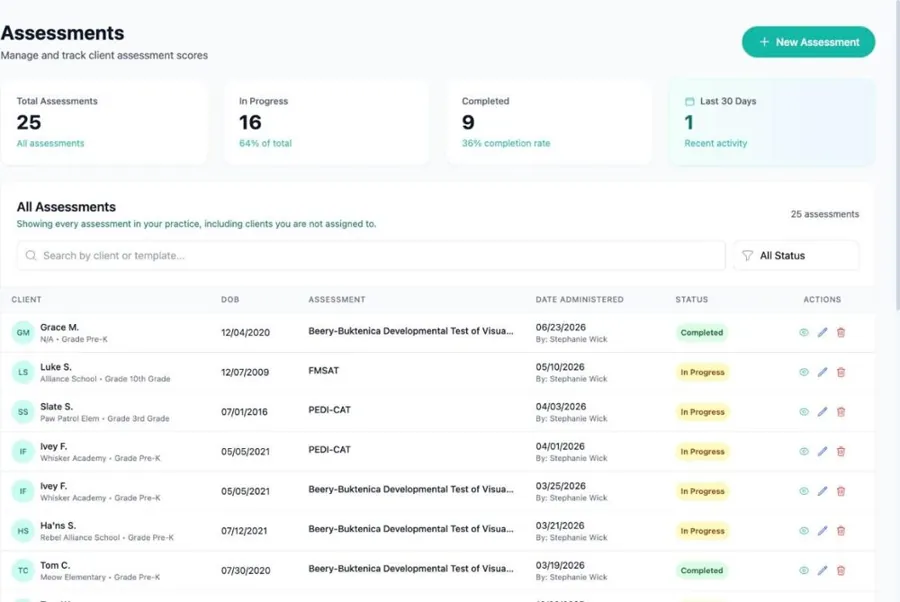The height and width of the screenshot is (602, 900).
Task: Delete Ivey F.'s 04/01/2026 PEDI-CAT trash icon
Action: 841,451
